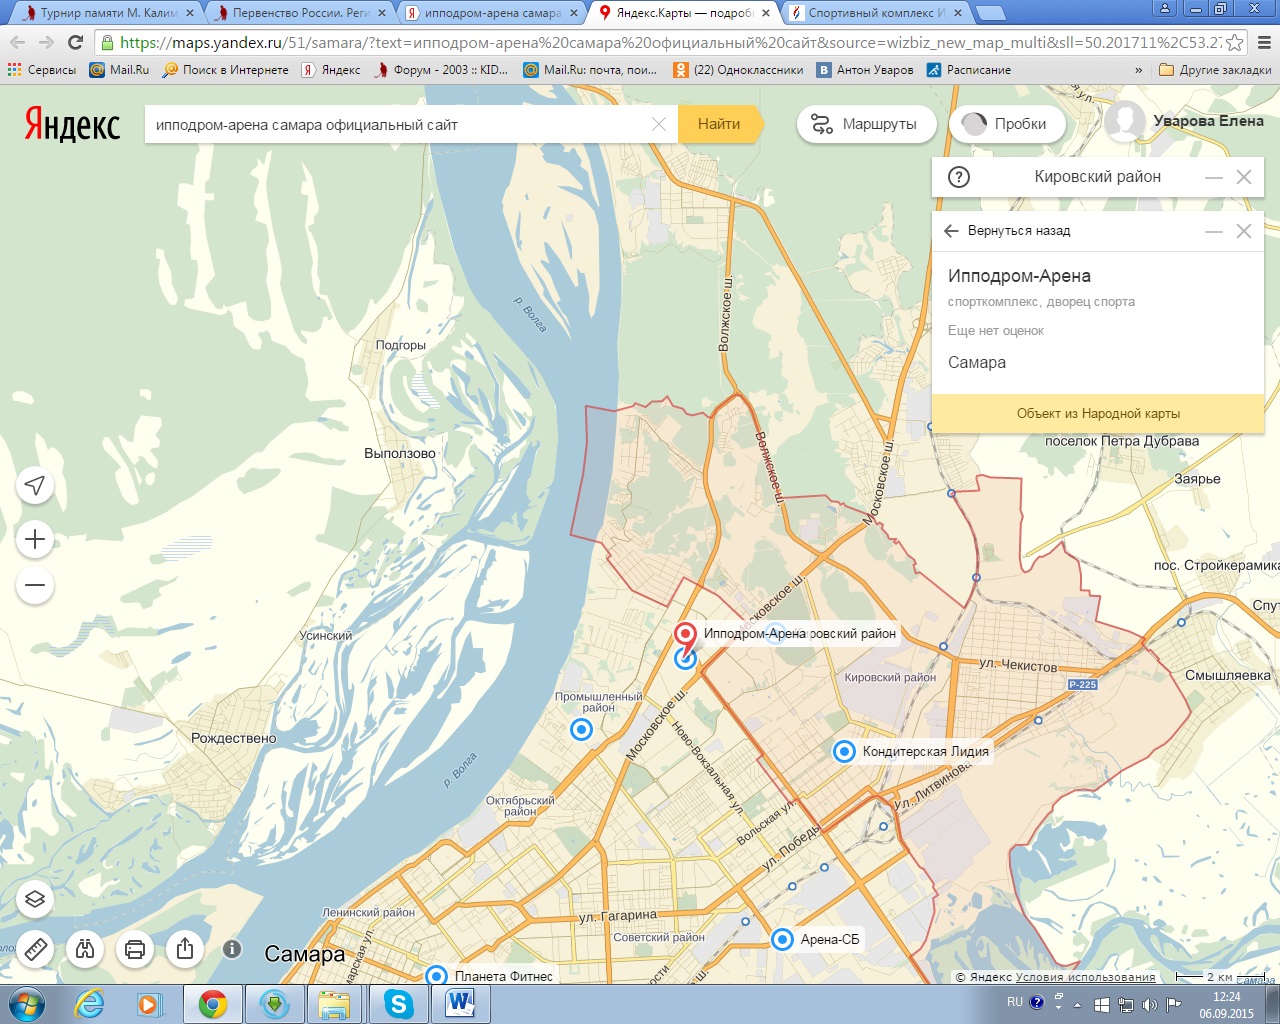Open the panoramas binoculars icon
Image resolution: width=1280 pixels, height=1024 pixels.
pyautogui.click(x=85, y=948)
